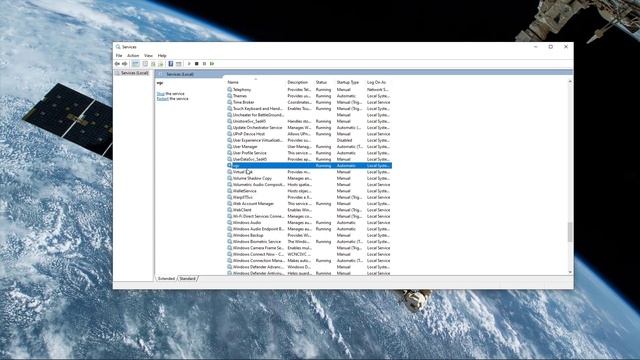Screen dimensions: 640x360
Task: Click the Stop Service square icon
Action: [196, 64]
